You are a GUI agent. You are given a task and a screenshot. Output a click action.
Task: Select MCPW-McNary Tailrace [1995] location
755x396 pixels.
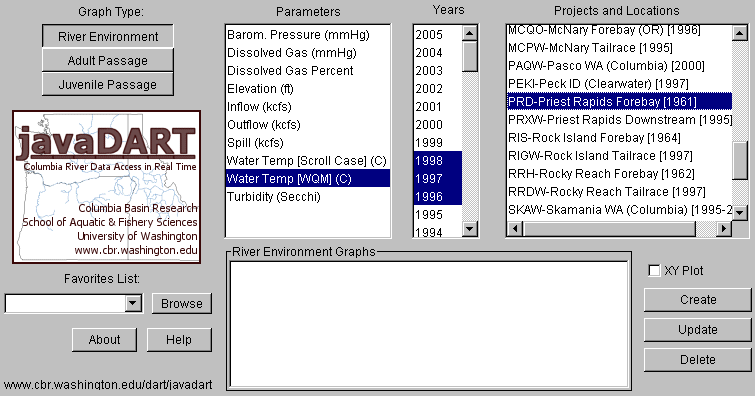pyautogui.click(x=620, y=48)
